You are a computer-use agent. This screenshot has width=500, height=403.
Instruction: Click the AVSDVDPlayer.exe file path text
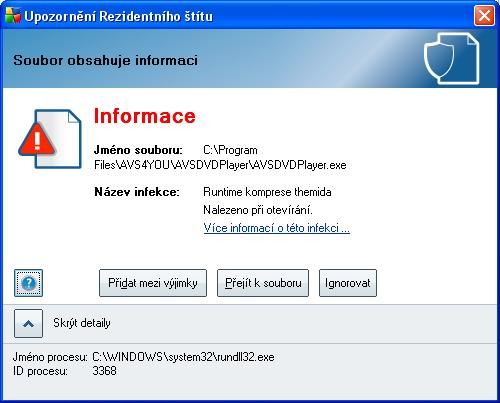coord(220,157)
